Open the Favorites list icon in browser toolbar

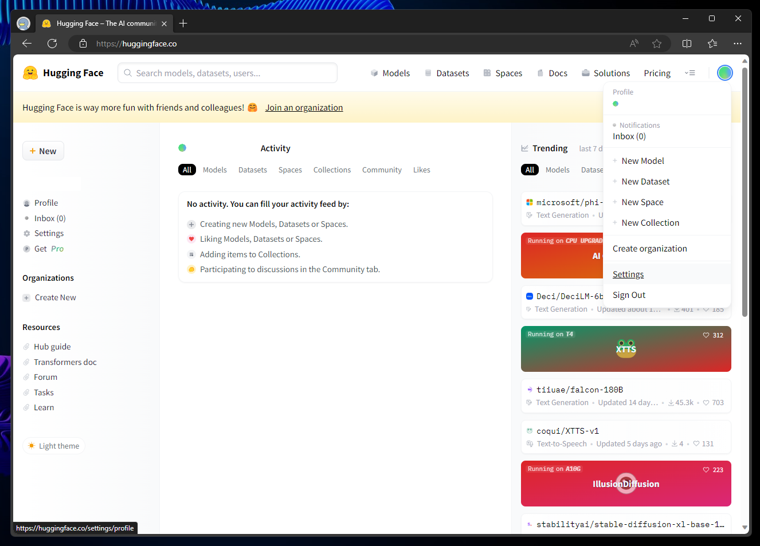(712, 44)
